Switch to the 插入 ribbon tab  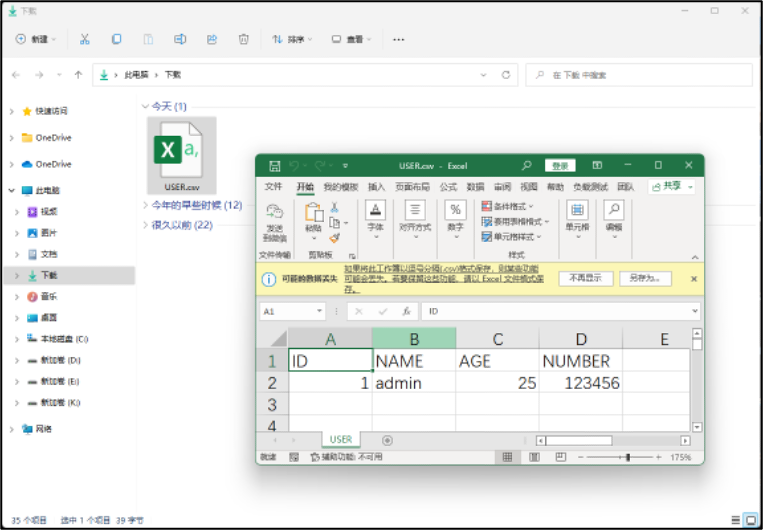coord(376,187)
